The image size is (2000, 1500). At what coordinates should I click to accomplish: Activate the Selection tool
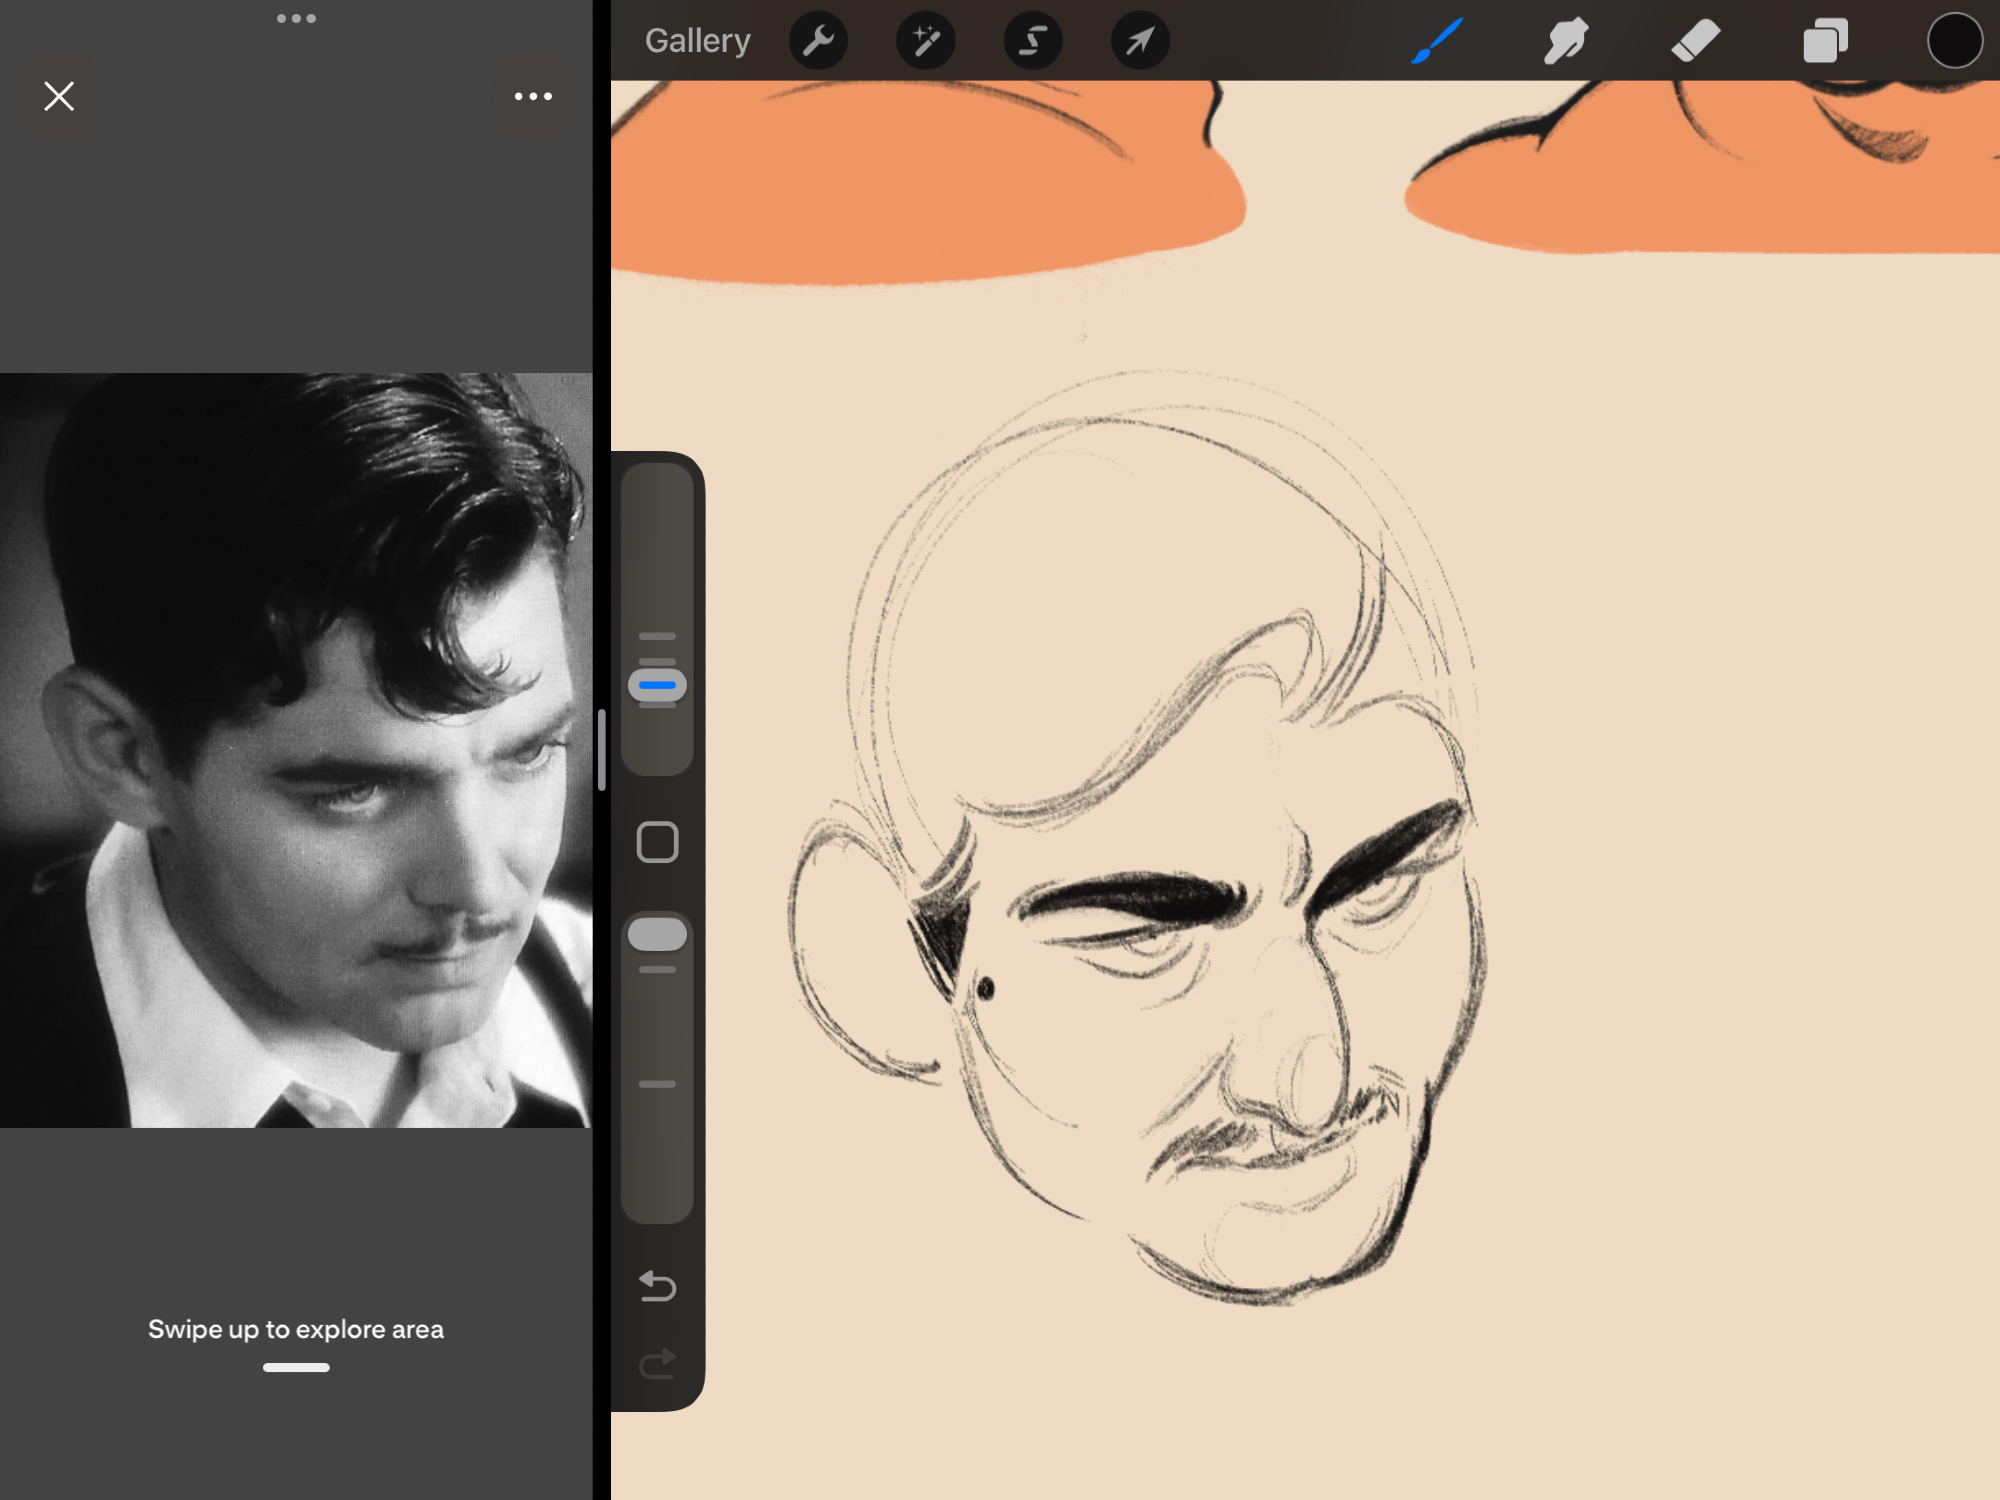pos(1032,41)
